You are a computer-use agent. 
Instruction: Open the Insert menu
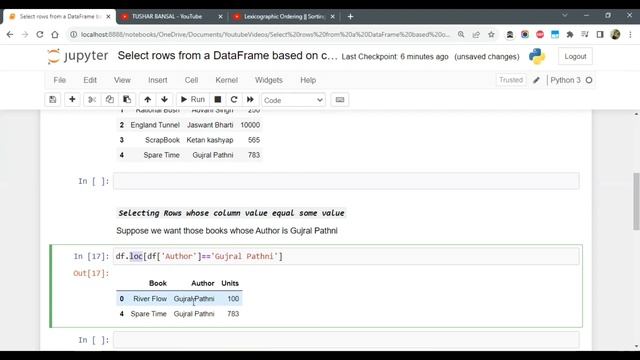158,80
